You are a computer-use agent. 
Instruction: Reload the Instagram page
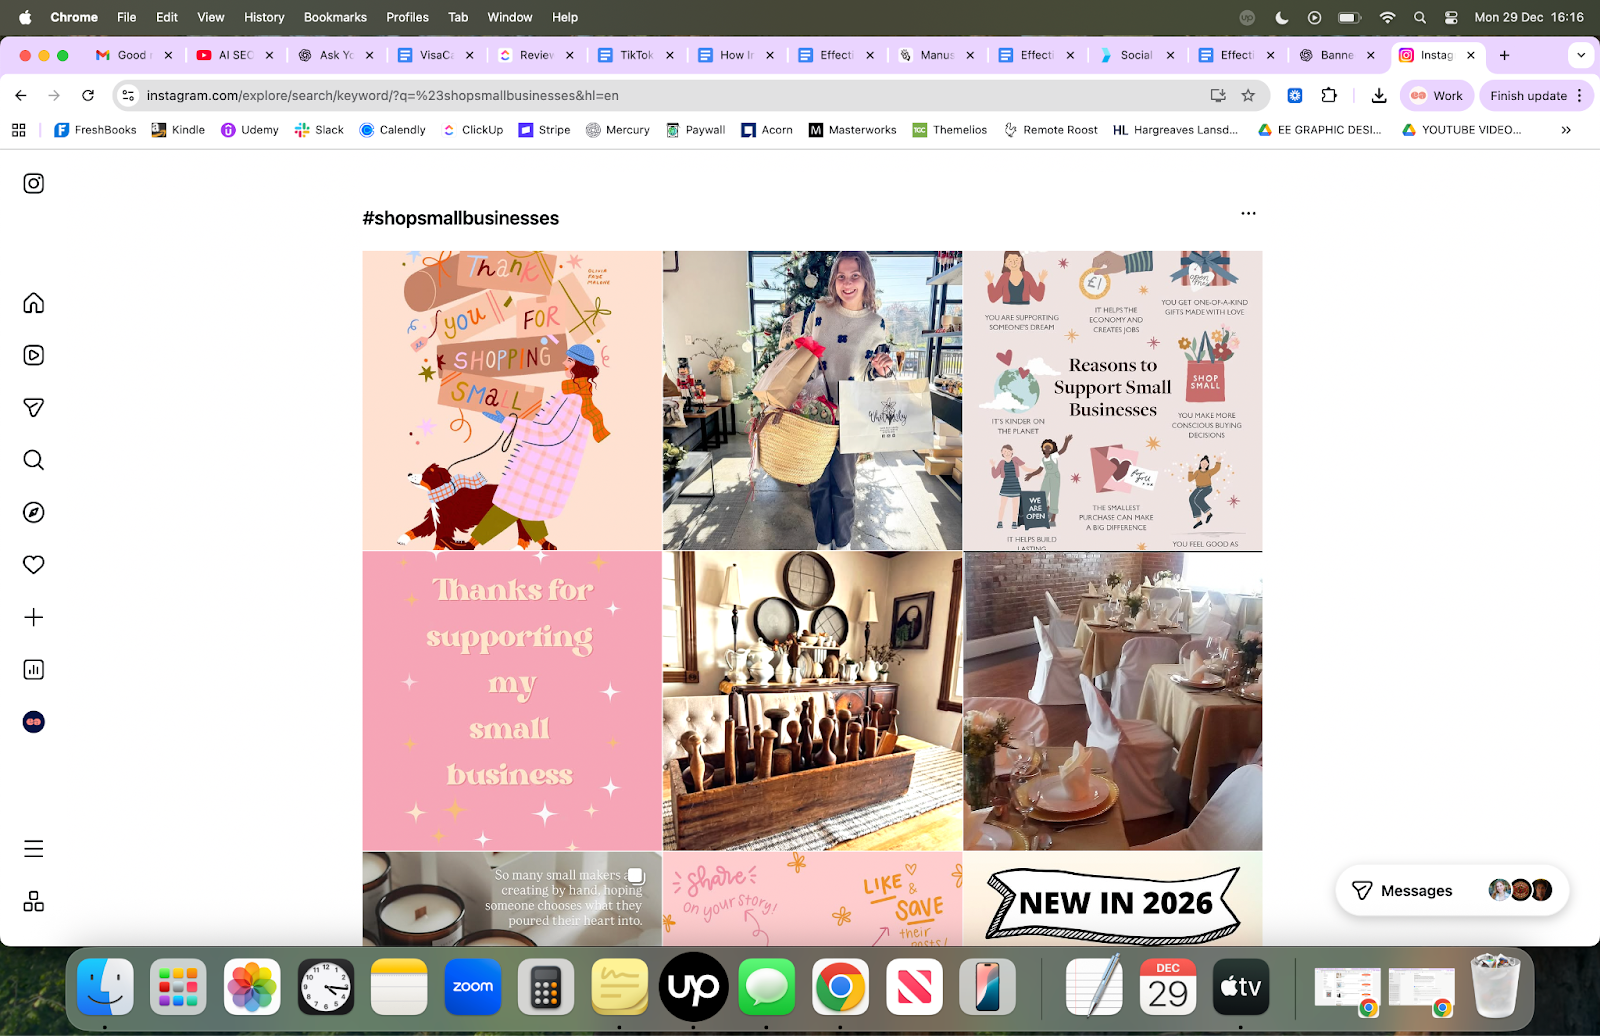[88, 95]
